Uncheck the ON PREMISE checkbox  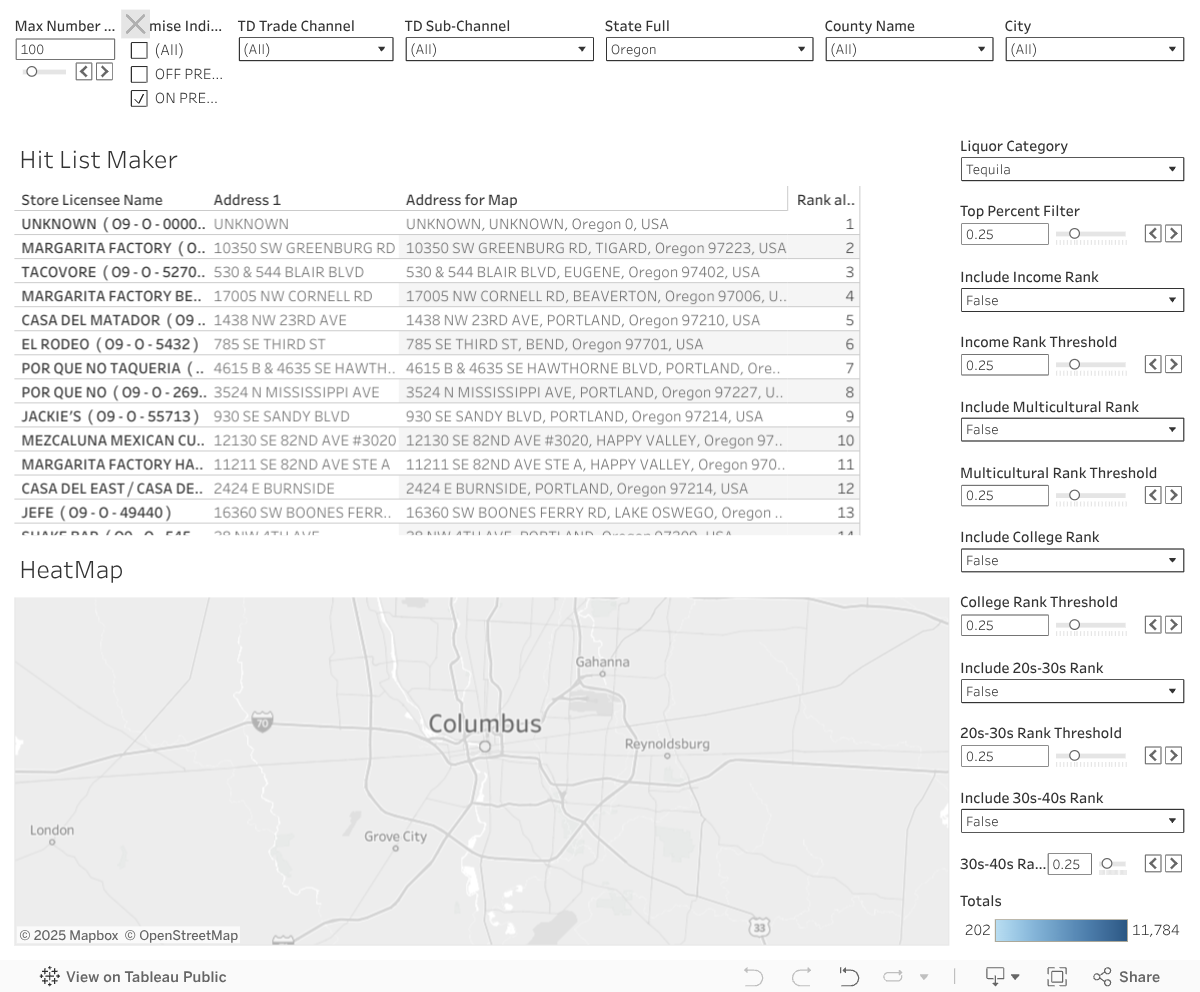point(139,98)
